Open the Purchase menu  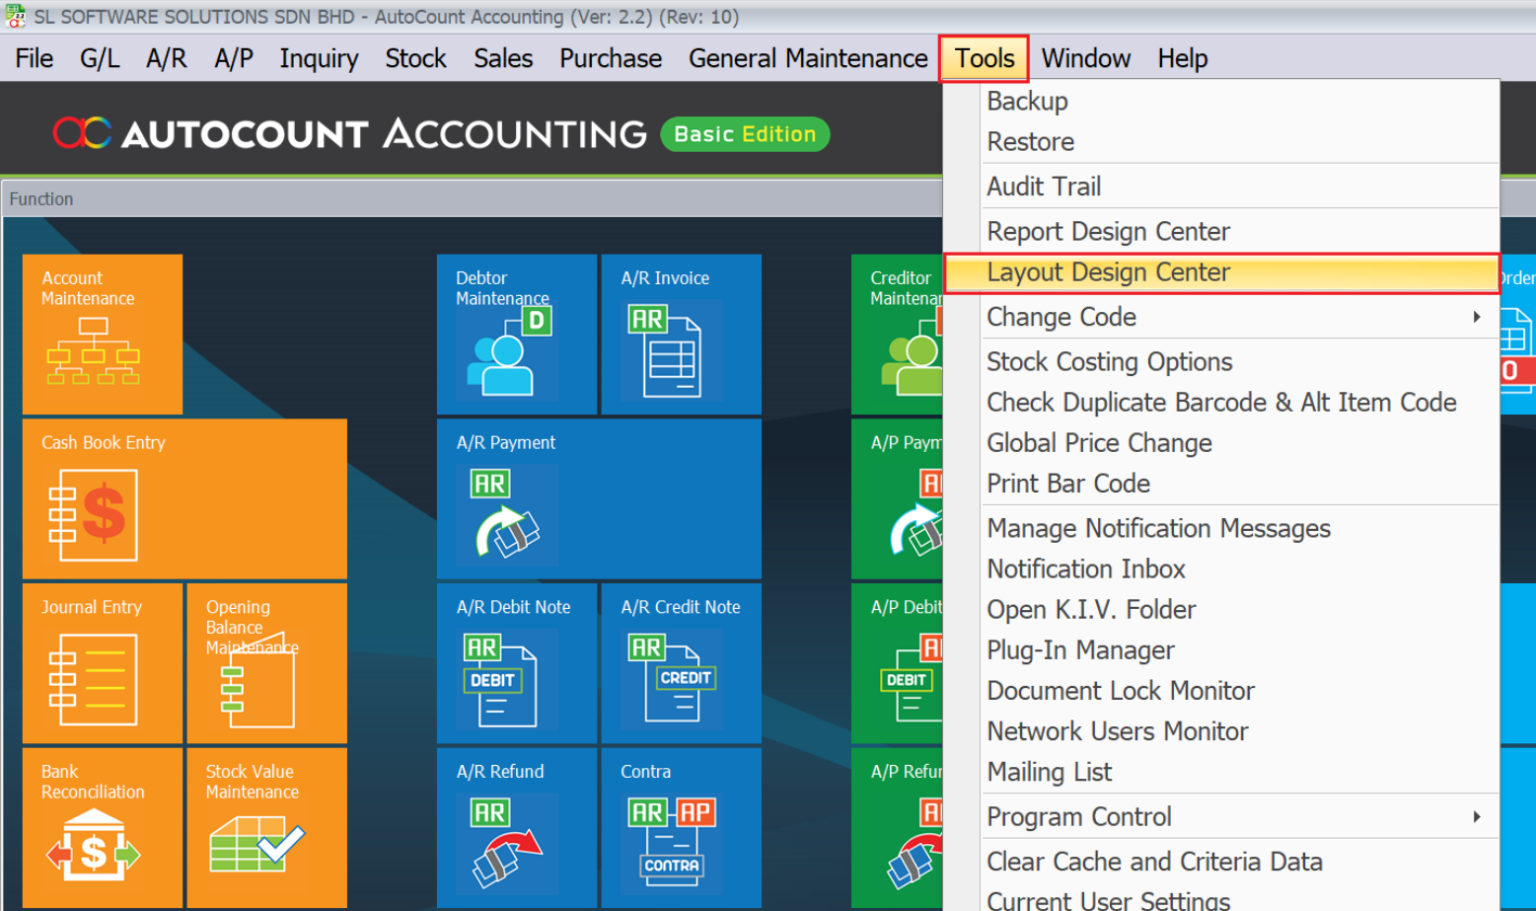click(x=610, y=58)
